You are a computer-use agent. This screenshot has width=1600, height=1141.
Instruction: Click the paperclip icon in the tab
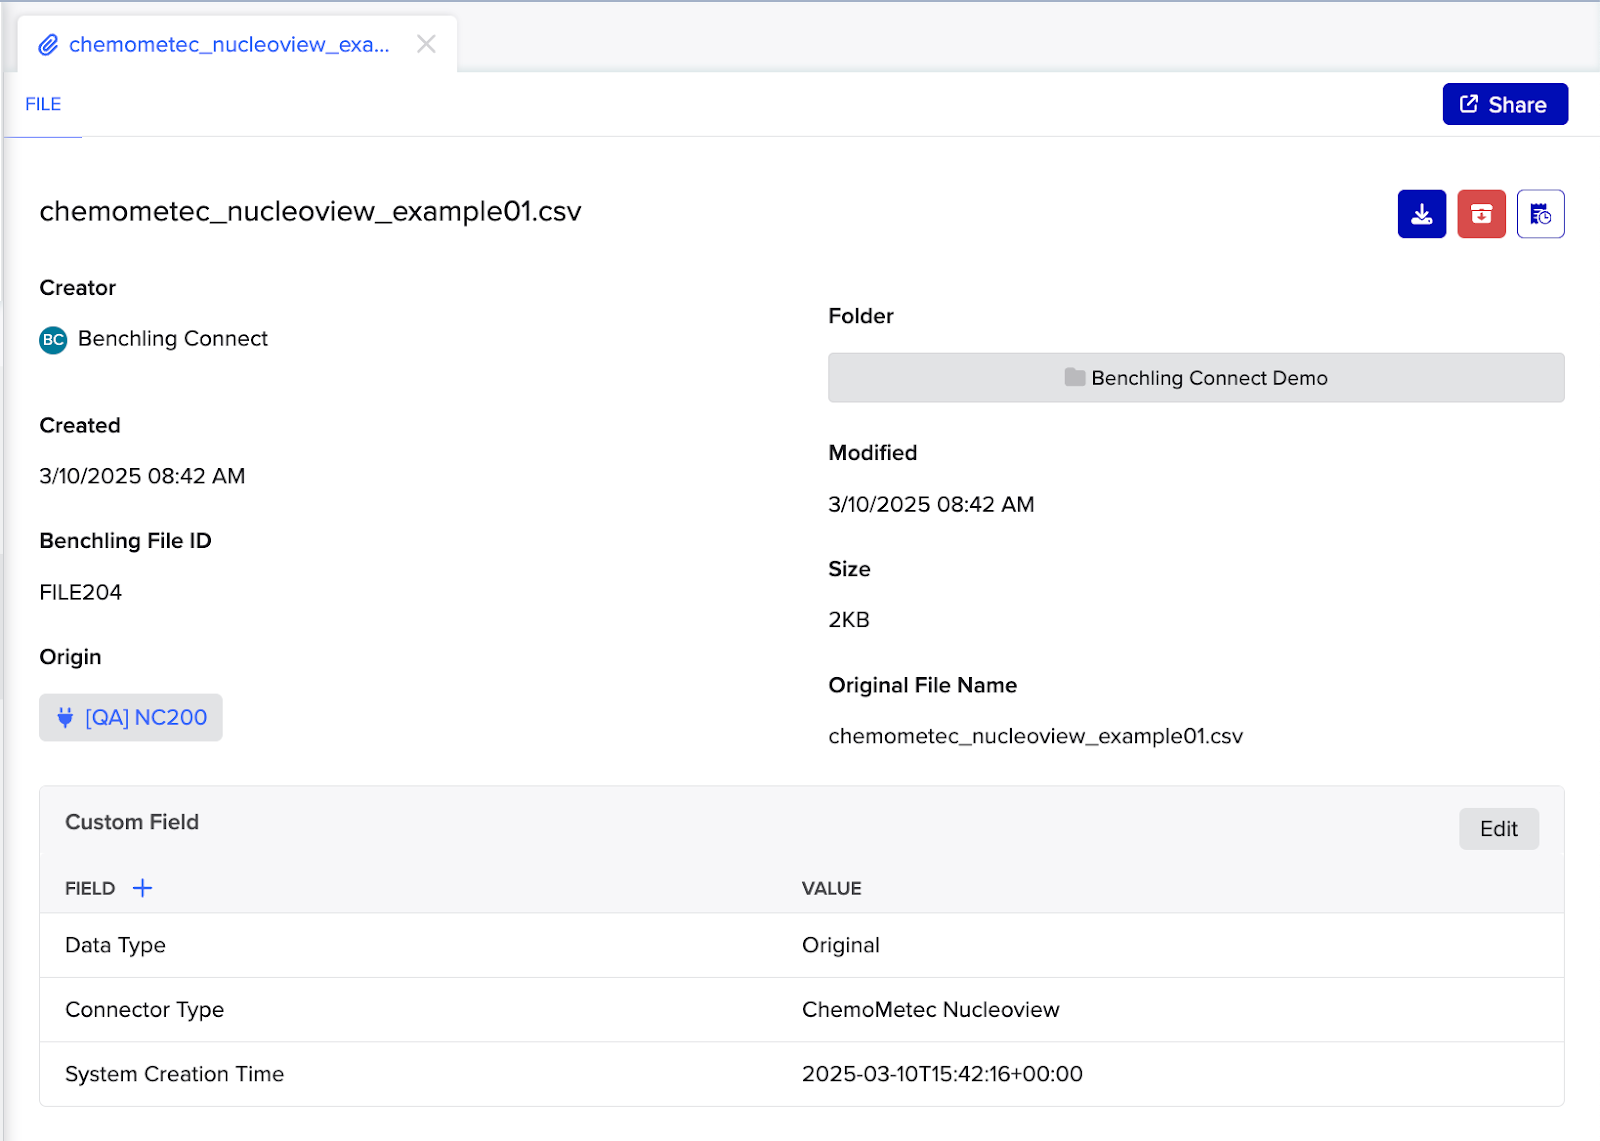point(48,45)
